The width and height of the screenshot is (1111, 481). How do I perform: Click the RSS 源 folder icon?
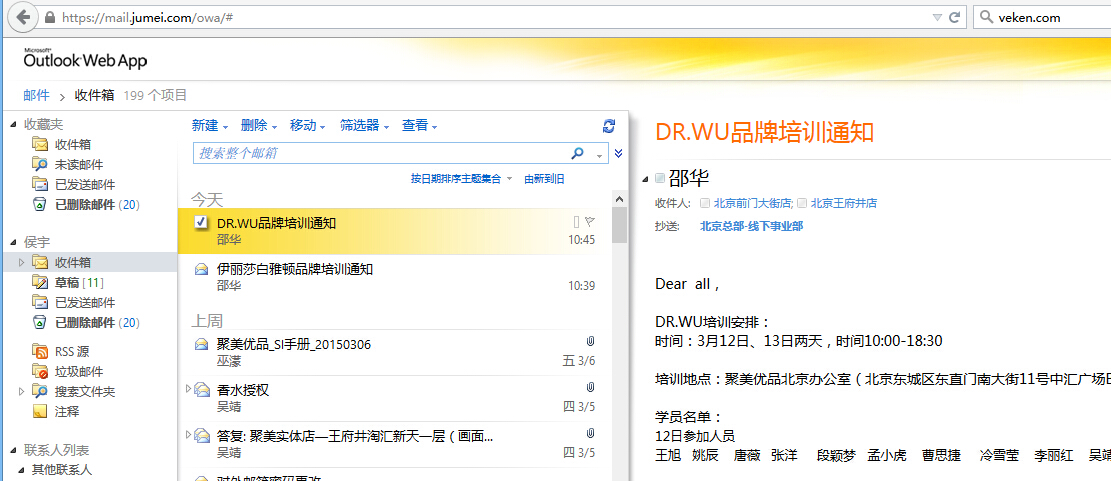pos(40,351)
